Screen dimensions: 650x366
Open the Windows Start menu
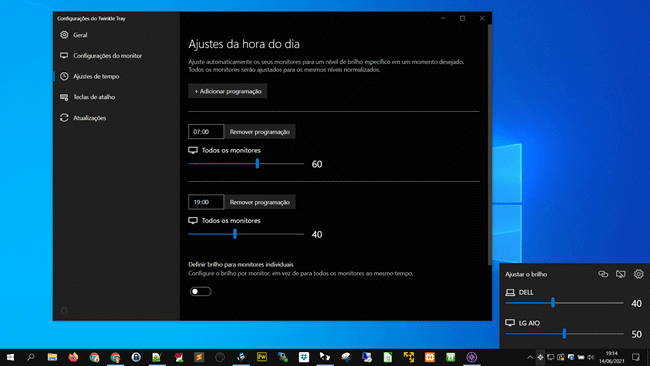coord(10,357)
